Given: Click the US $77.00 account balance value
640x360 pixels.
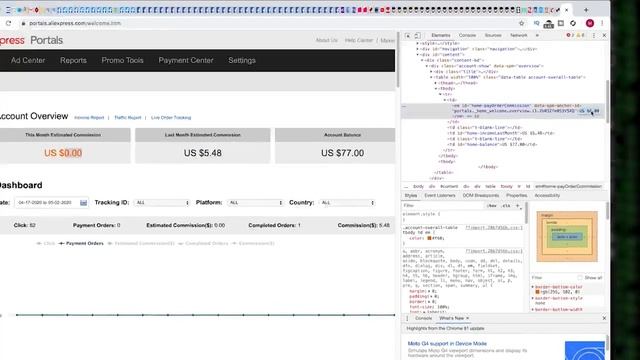Looking at the screenshot, I should point(342,153).
